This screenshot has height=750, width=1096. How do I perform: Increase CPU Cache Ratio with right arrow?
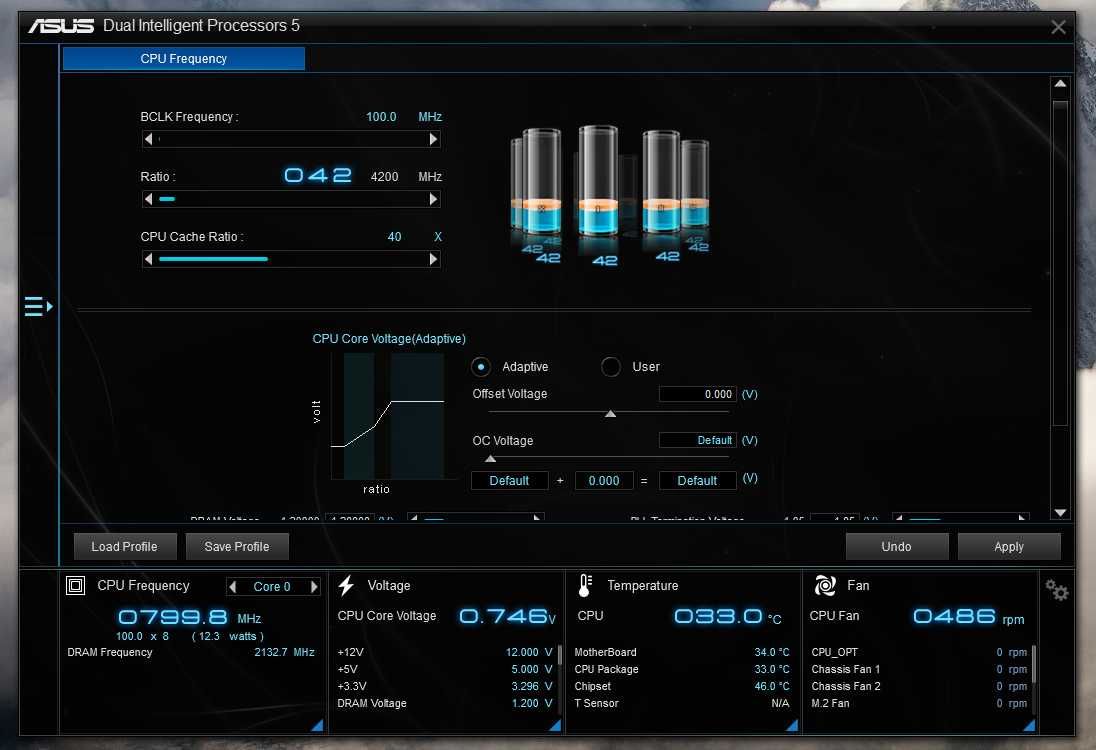433,259
